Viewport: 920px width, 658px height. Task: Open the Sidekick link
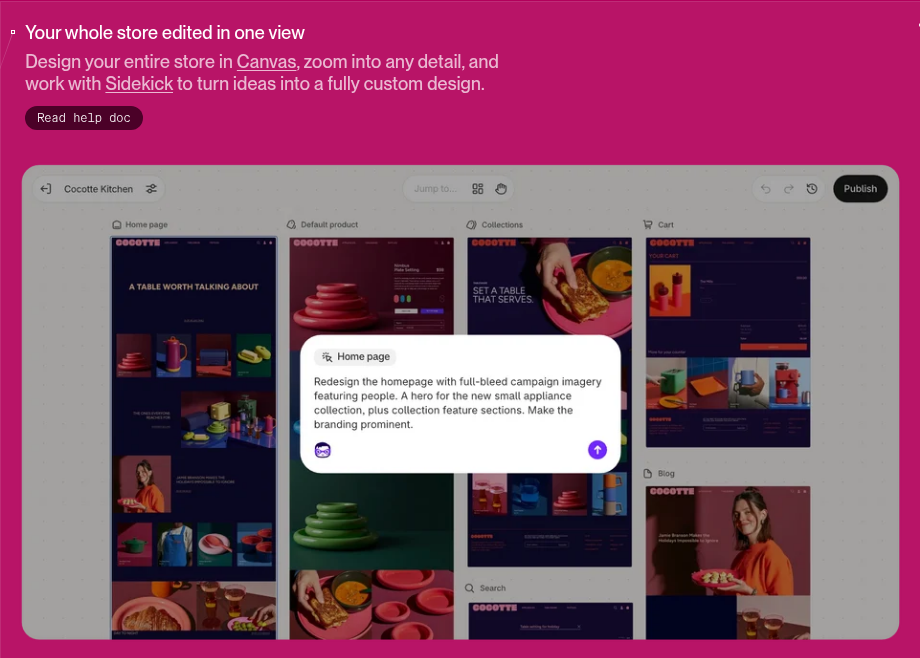(139, 84)
